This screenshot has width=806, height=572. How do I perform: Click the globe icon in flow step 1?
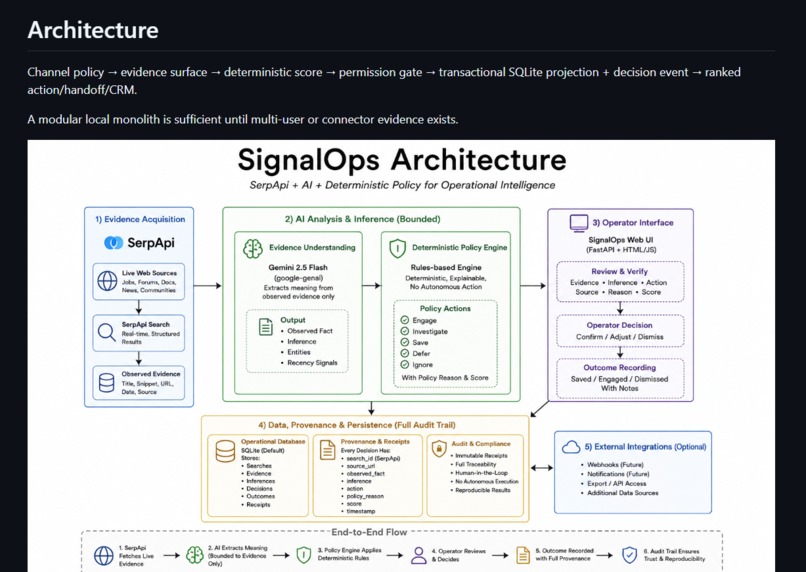[103, 556]
